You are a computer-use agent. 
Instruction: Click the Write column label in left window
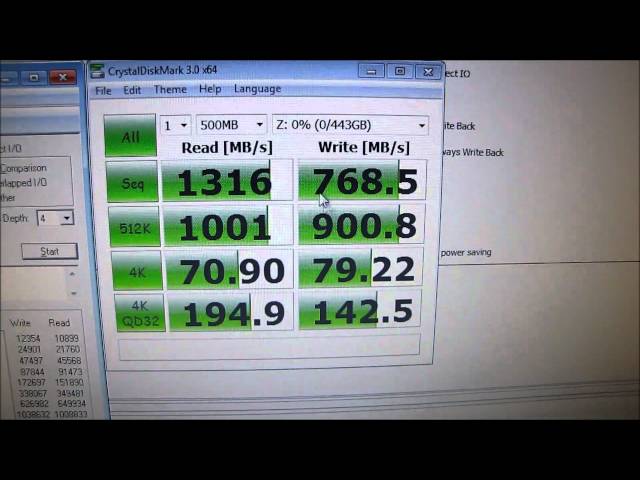coord(20,323)
